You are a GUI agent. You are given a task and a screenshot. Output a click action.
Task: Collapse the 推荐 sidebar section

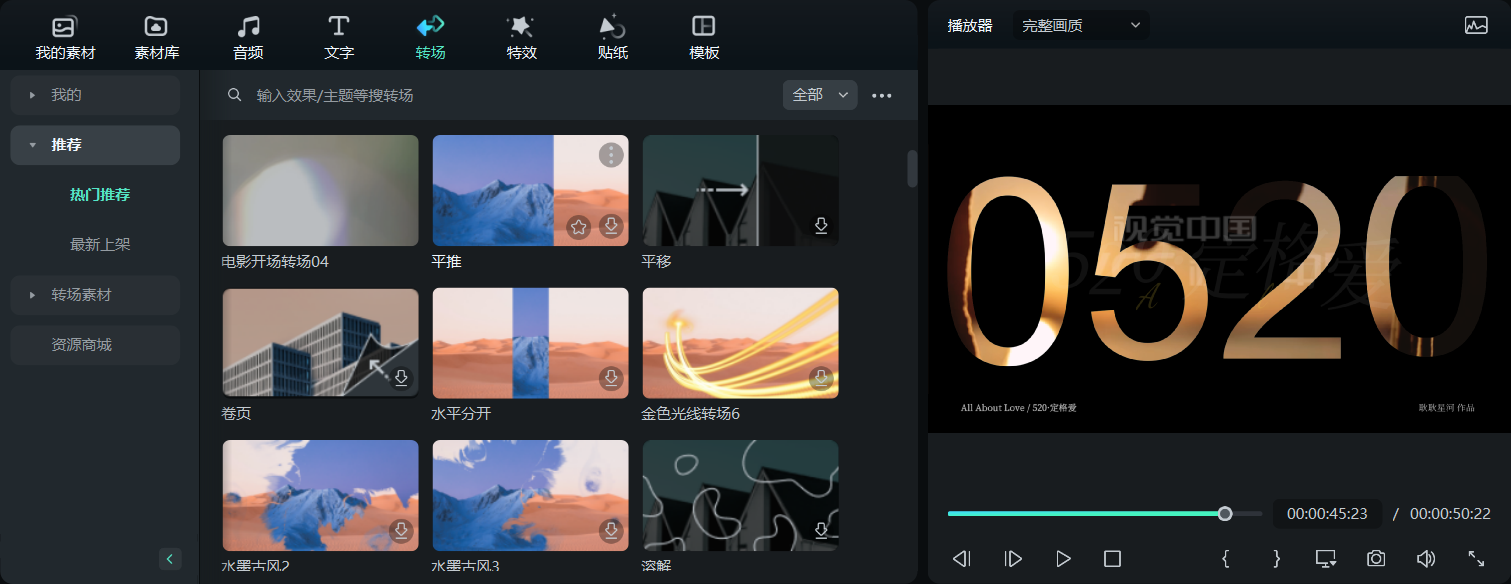[x=95, y=145]
